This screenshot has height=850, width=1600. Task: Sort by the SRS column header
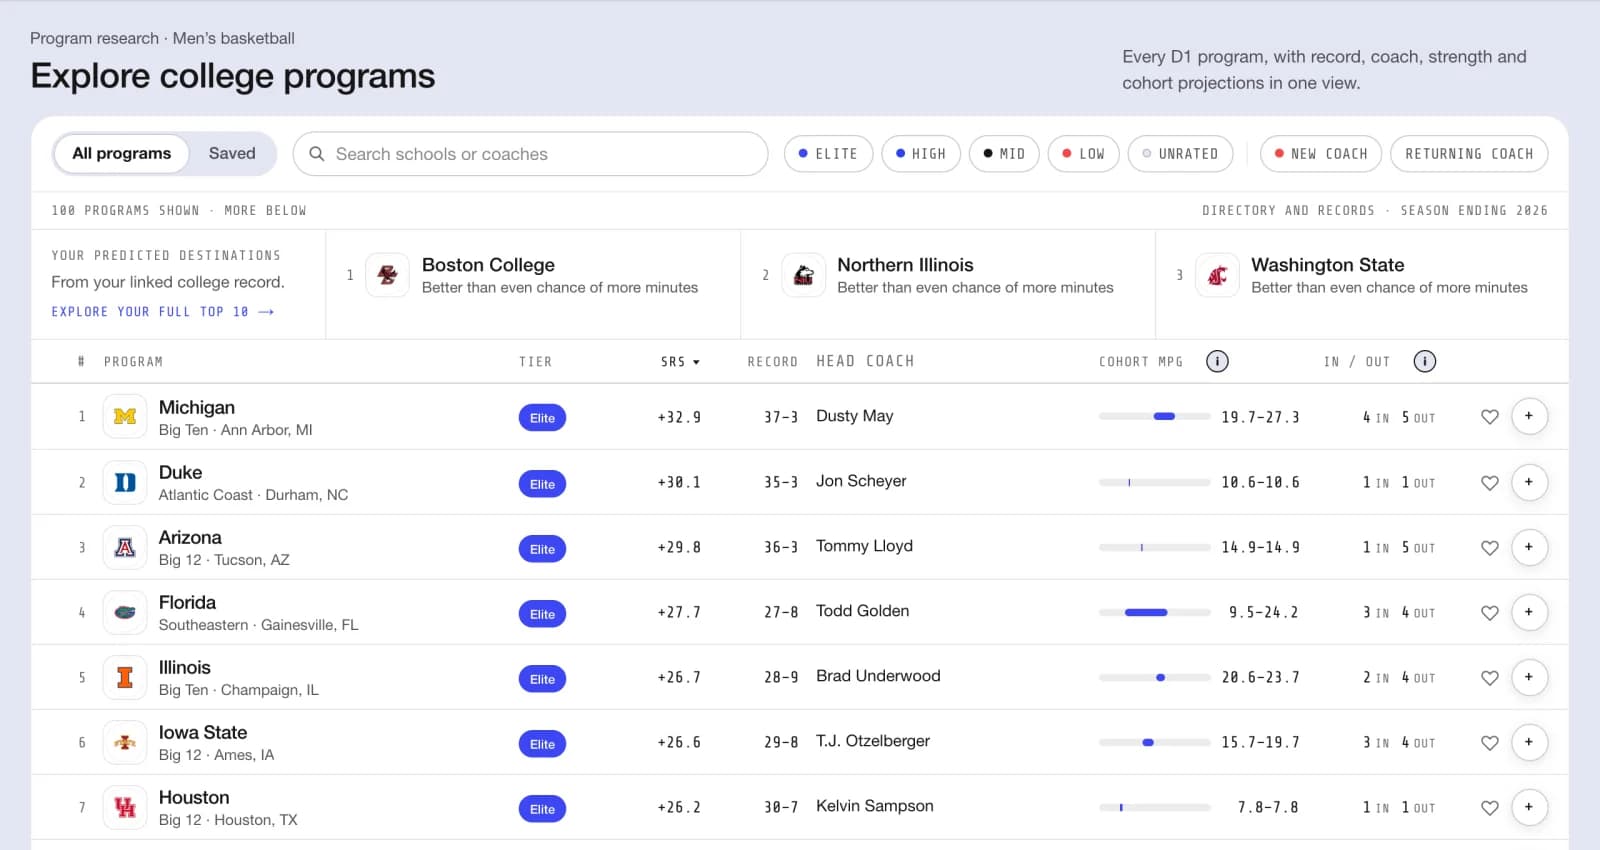pyautogui.click(x=680, y=362)
